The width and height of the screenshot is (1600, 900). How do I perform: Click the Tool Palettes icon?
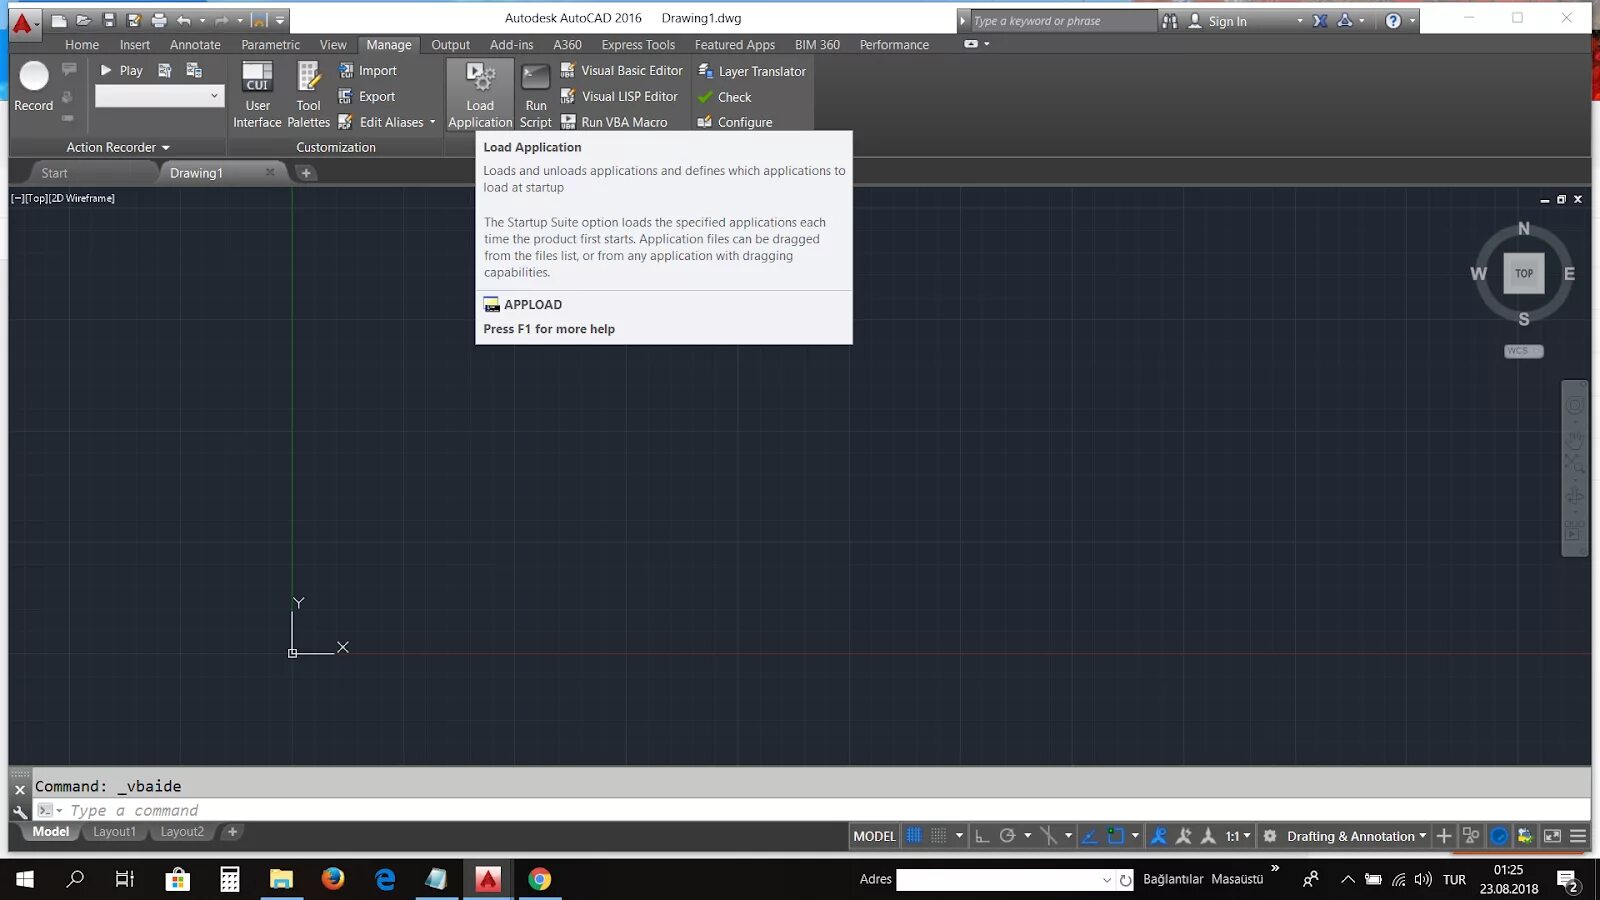(x=308, y=77)
